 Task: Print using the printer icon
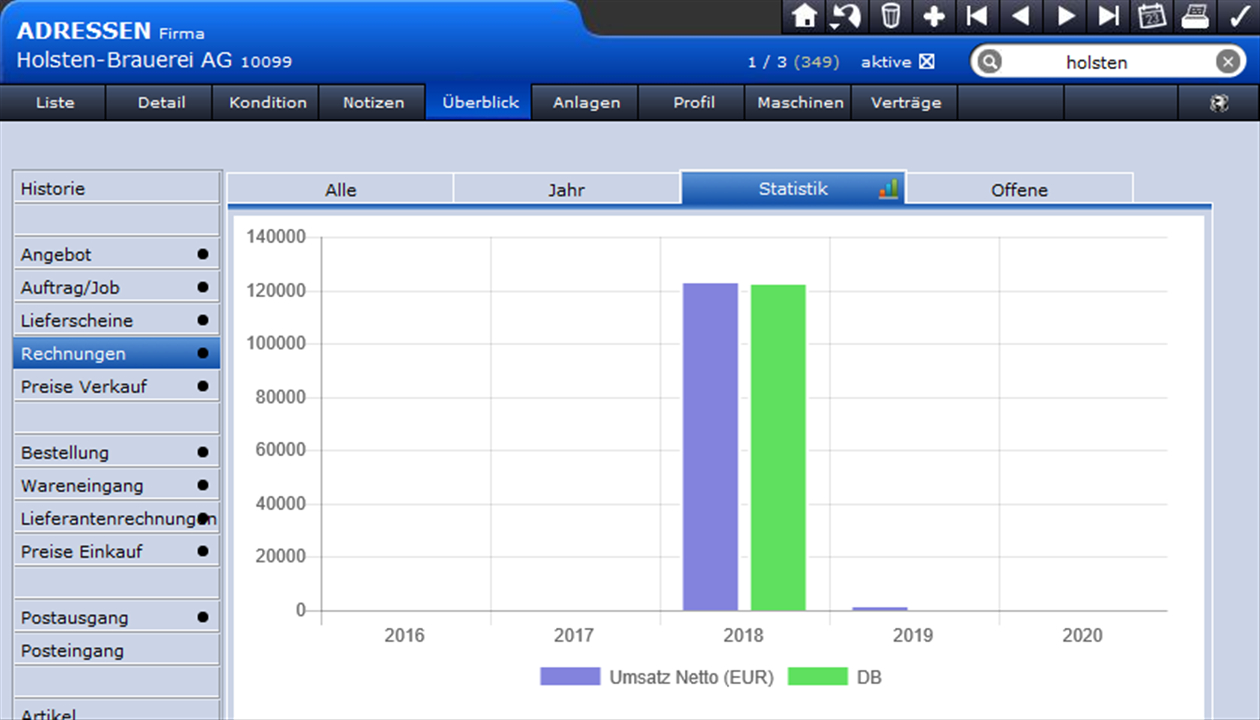(1195, 16)
